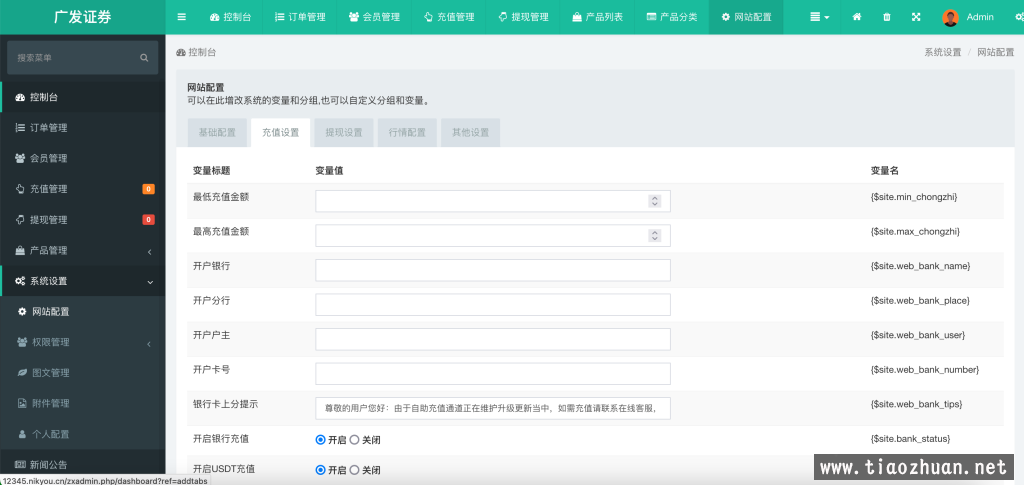Click variable name {$site.web_bank_tips}
Image resolution: width=1024 pixels, height=485 pixels.
point(916,404)
